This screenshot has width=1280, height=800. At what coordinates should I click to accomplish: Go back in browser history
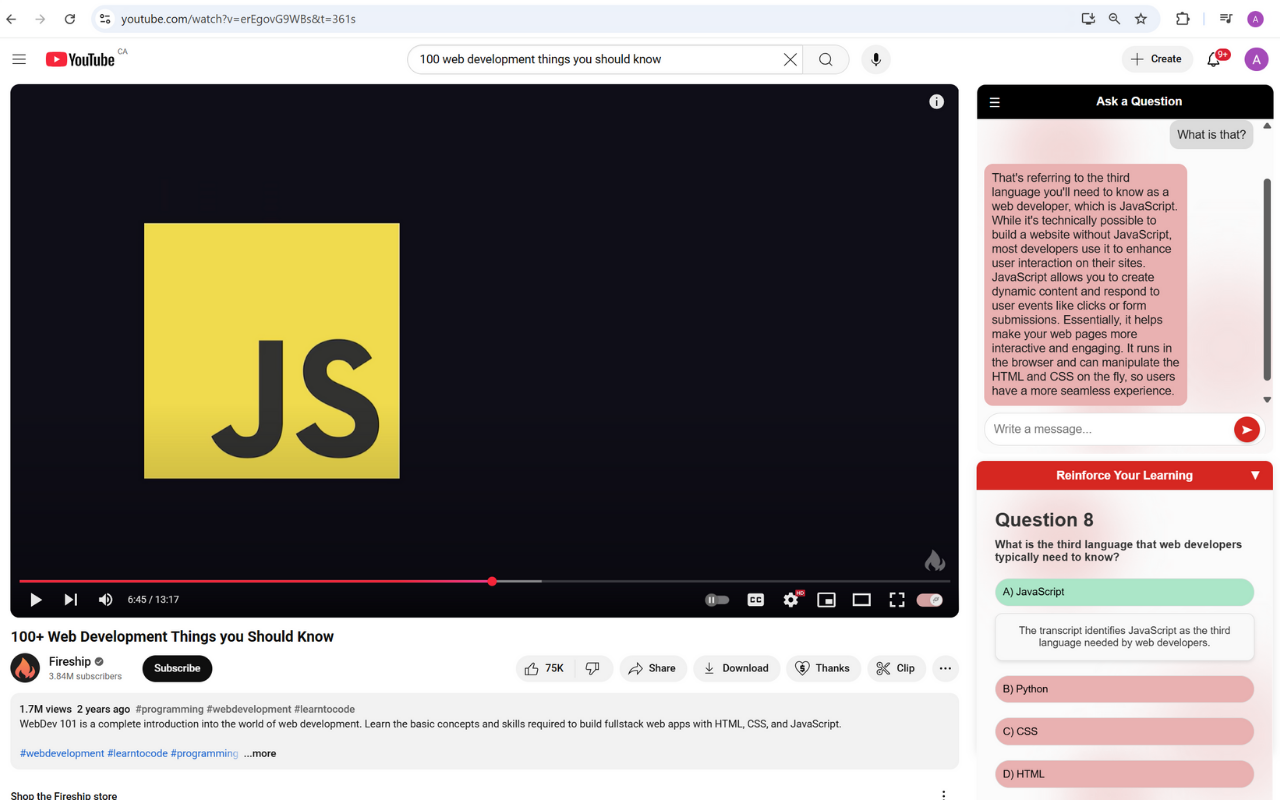[12, 19]
